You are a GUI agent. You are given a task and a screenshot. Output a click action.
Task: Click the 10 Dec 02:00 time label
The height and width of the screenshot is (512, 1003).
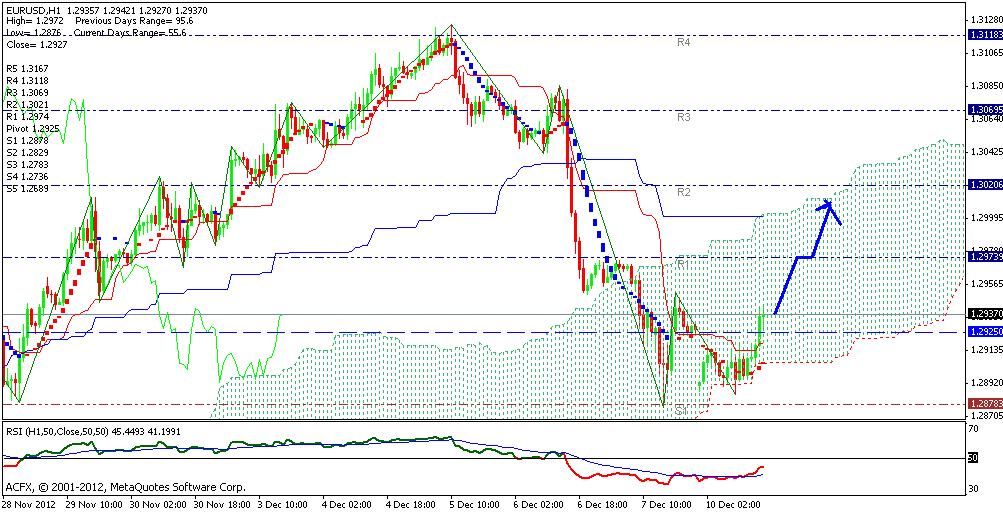pyautogui.click(x=732, y=505)
